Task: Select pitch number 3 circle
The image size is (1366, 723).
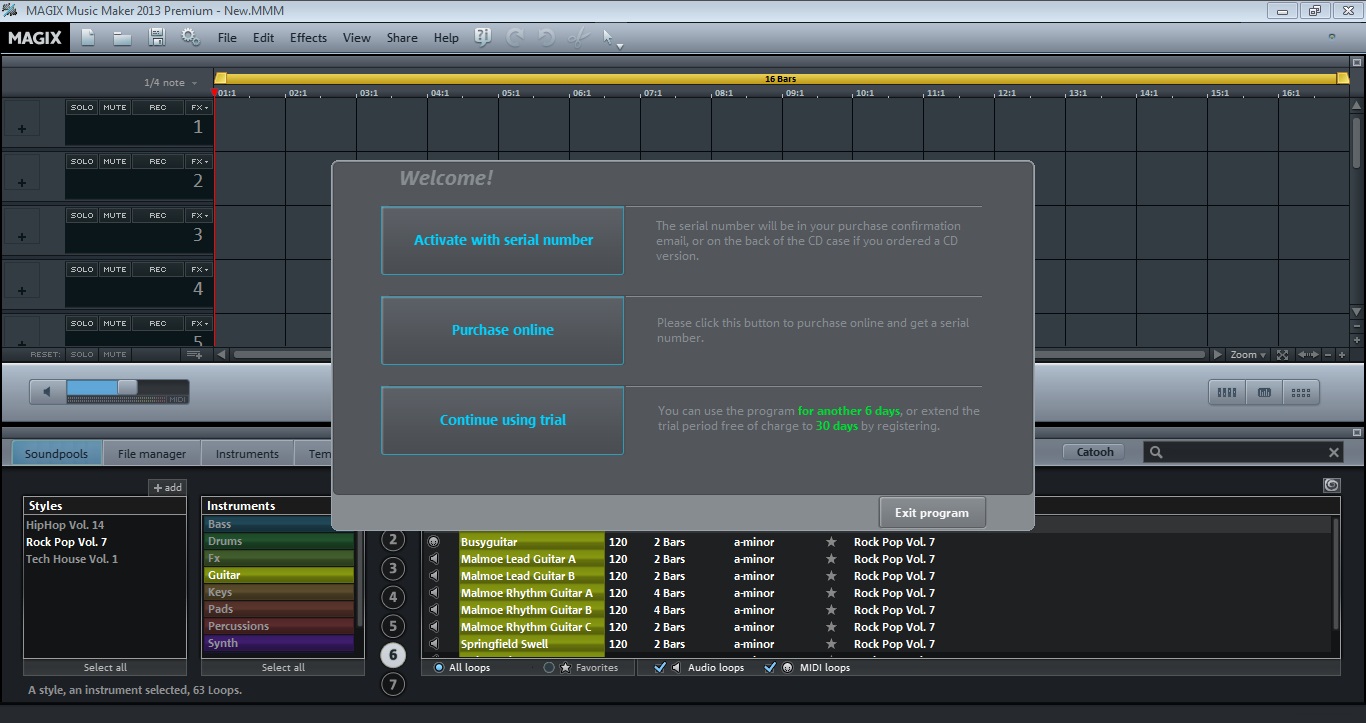Action: 394,569
